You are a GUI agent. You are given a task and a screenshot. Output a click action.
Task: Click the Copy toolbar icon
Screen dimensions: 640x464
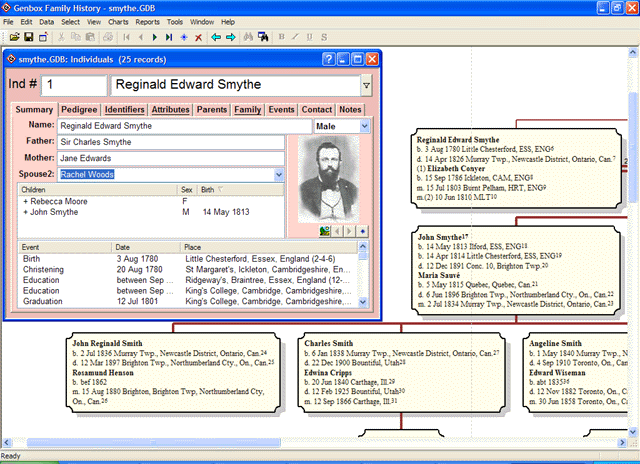click(76, 37)
